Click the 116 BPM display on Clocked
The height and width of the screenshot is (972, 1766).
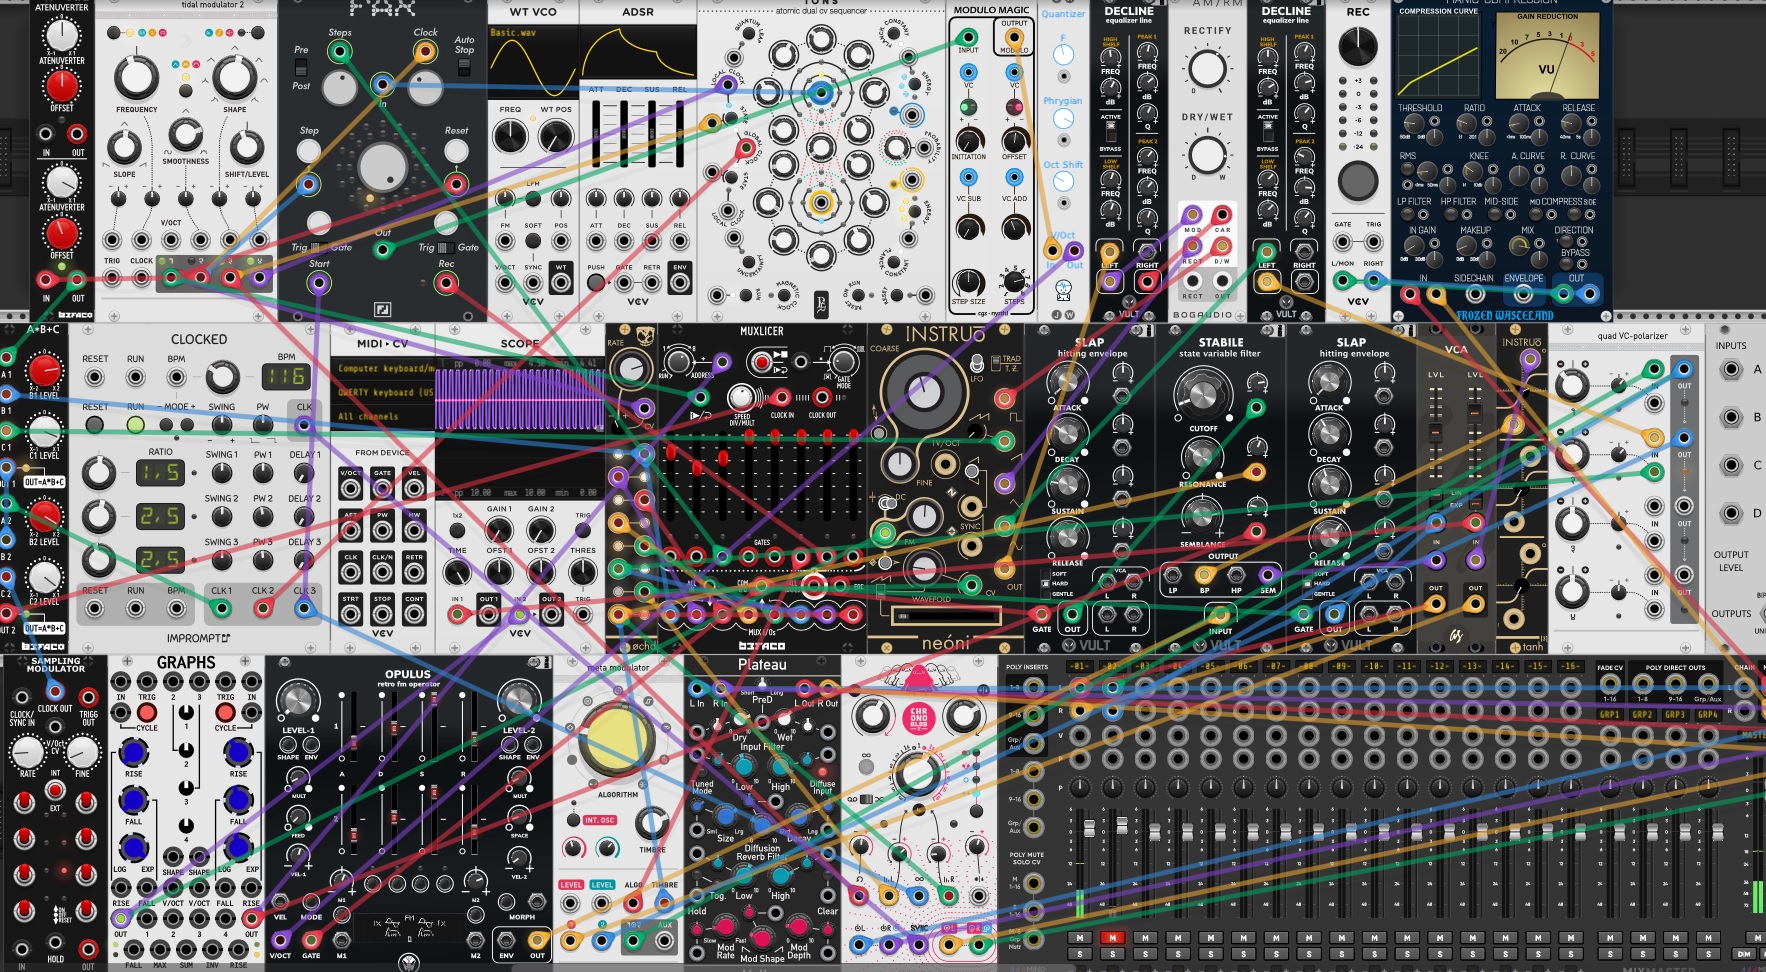click(x=284, y=377)
